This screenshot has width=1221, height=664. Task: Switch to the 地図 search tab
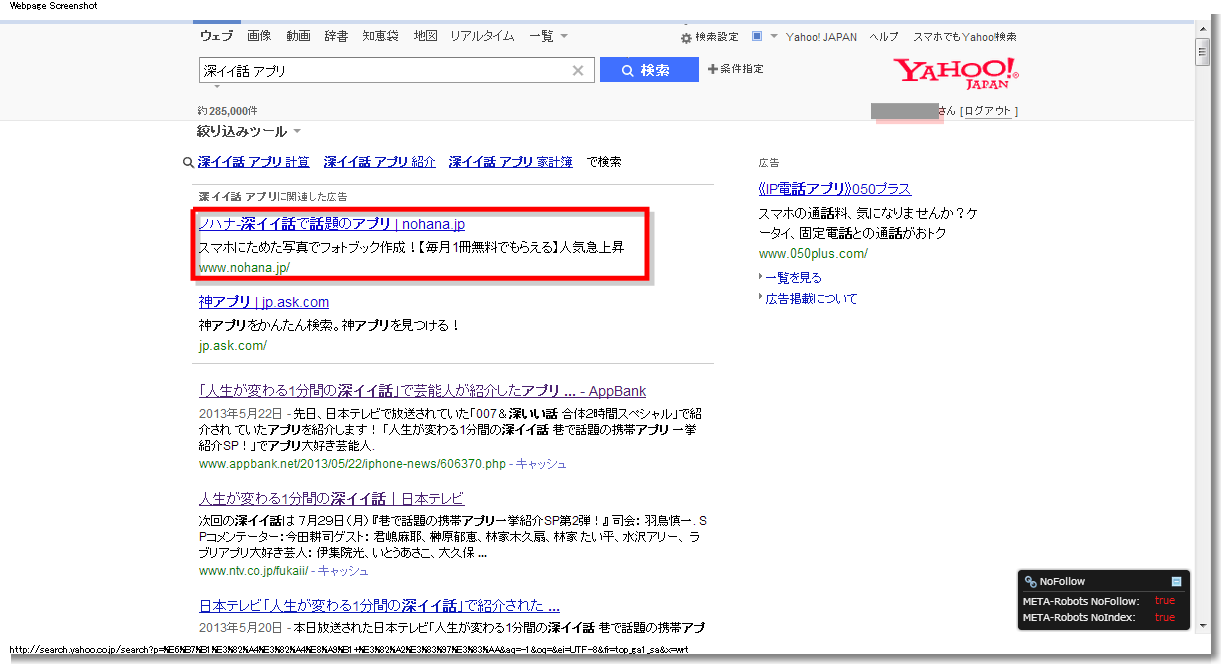coord(425,36)
